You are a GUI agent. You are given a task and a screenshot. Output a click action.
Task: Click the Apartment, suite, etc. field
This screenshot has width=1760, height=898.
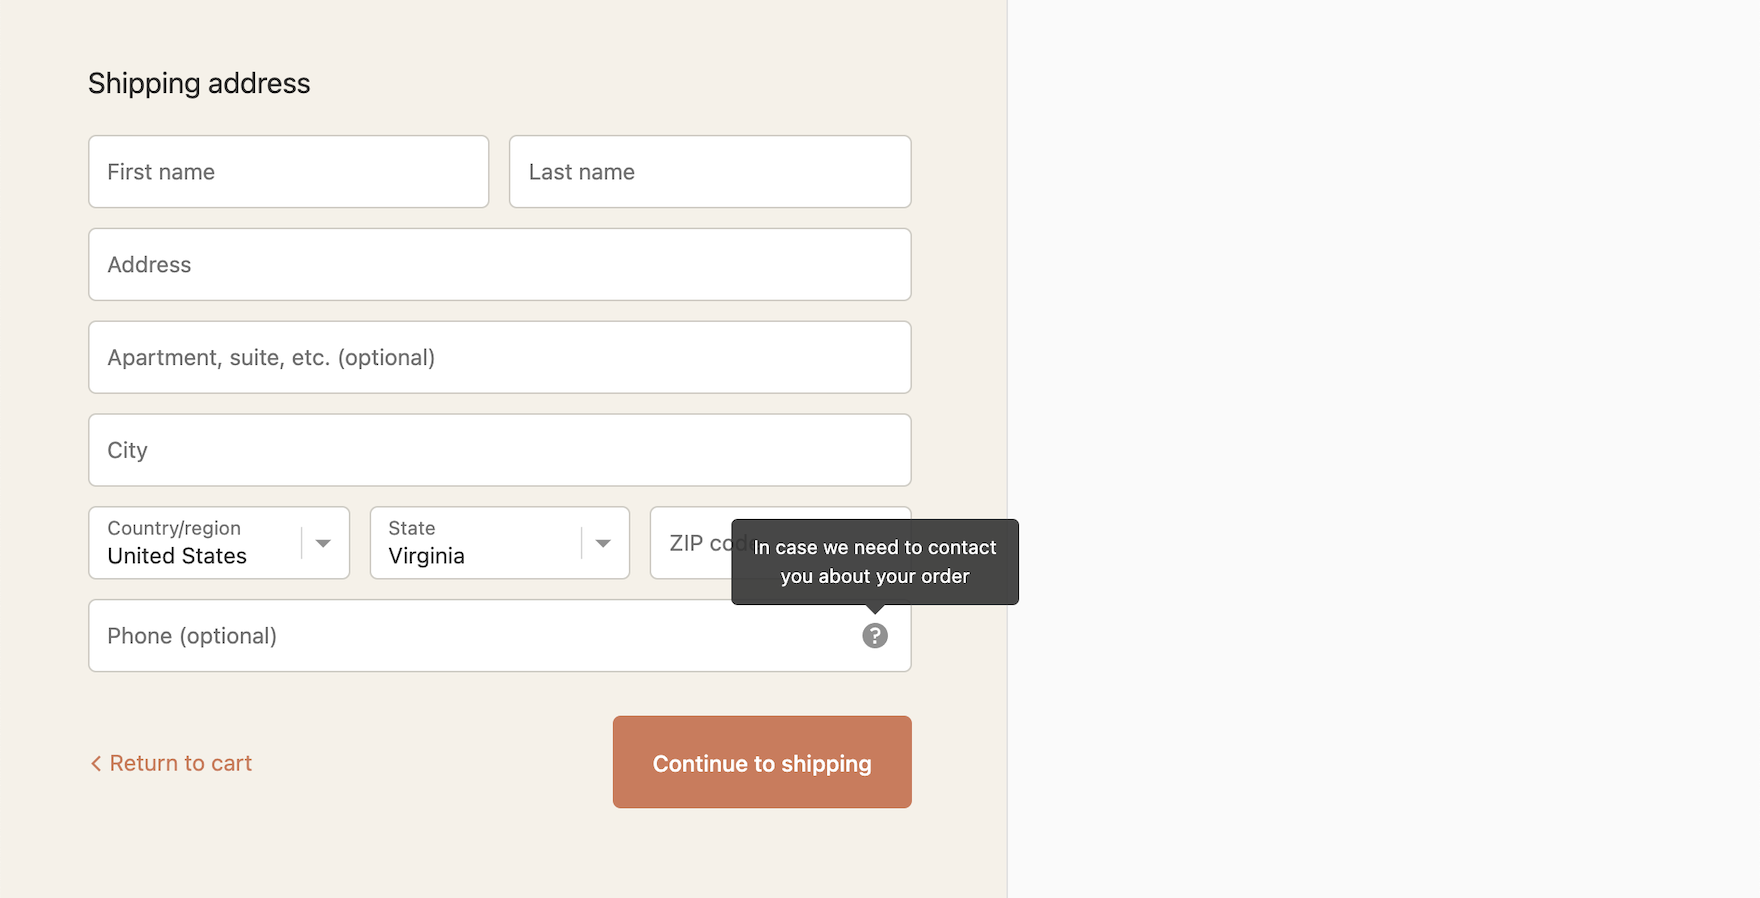pos(499,358)
